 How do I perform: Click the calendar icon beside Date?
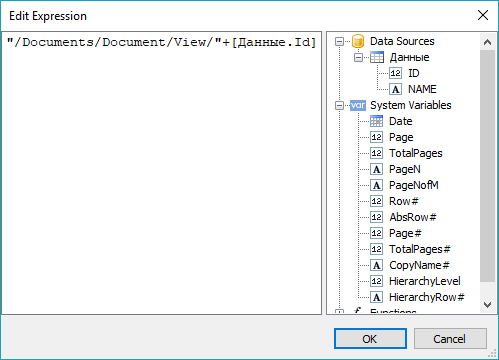tap(377, 121)
